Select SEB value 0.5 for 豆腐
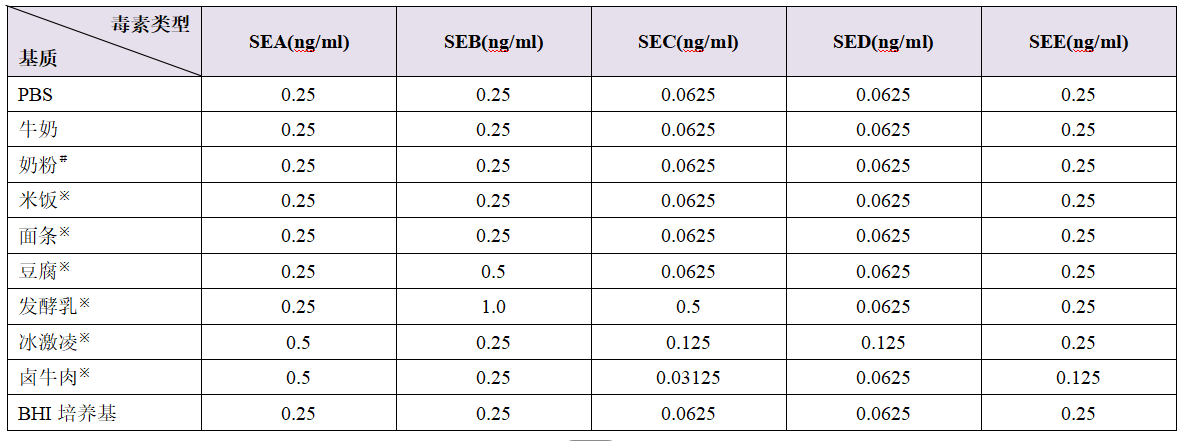 [x=493, y=272]
